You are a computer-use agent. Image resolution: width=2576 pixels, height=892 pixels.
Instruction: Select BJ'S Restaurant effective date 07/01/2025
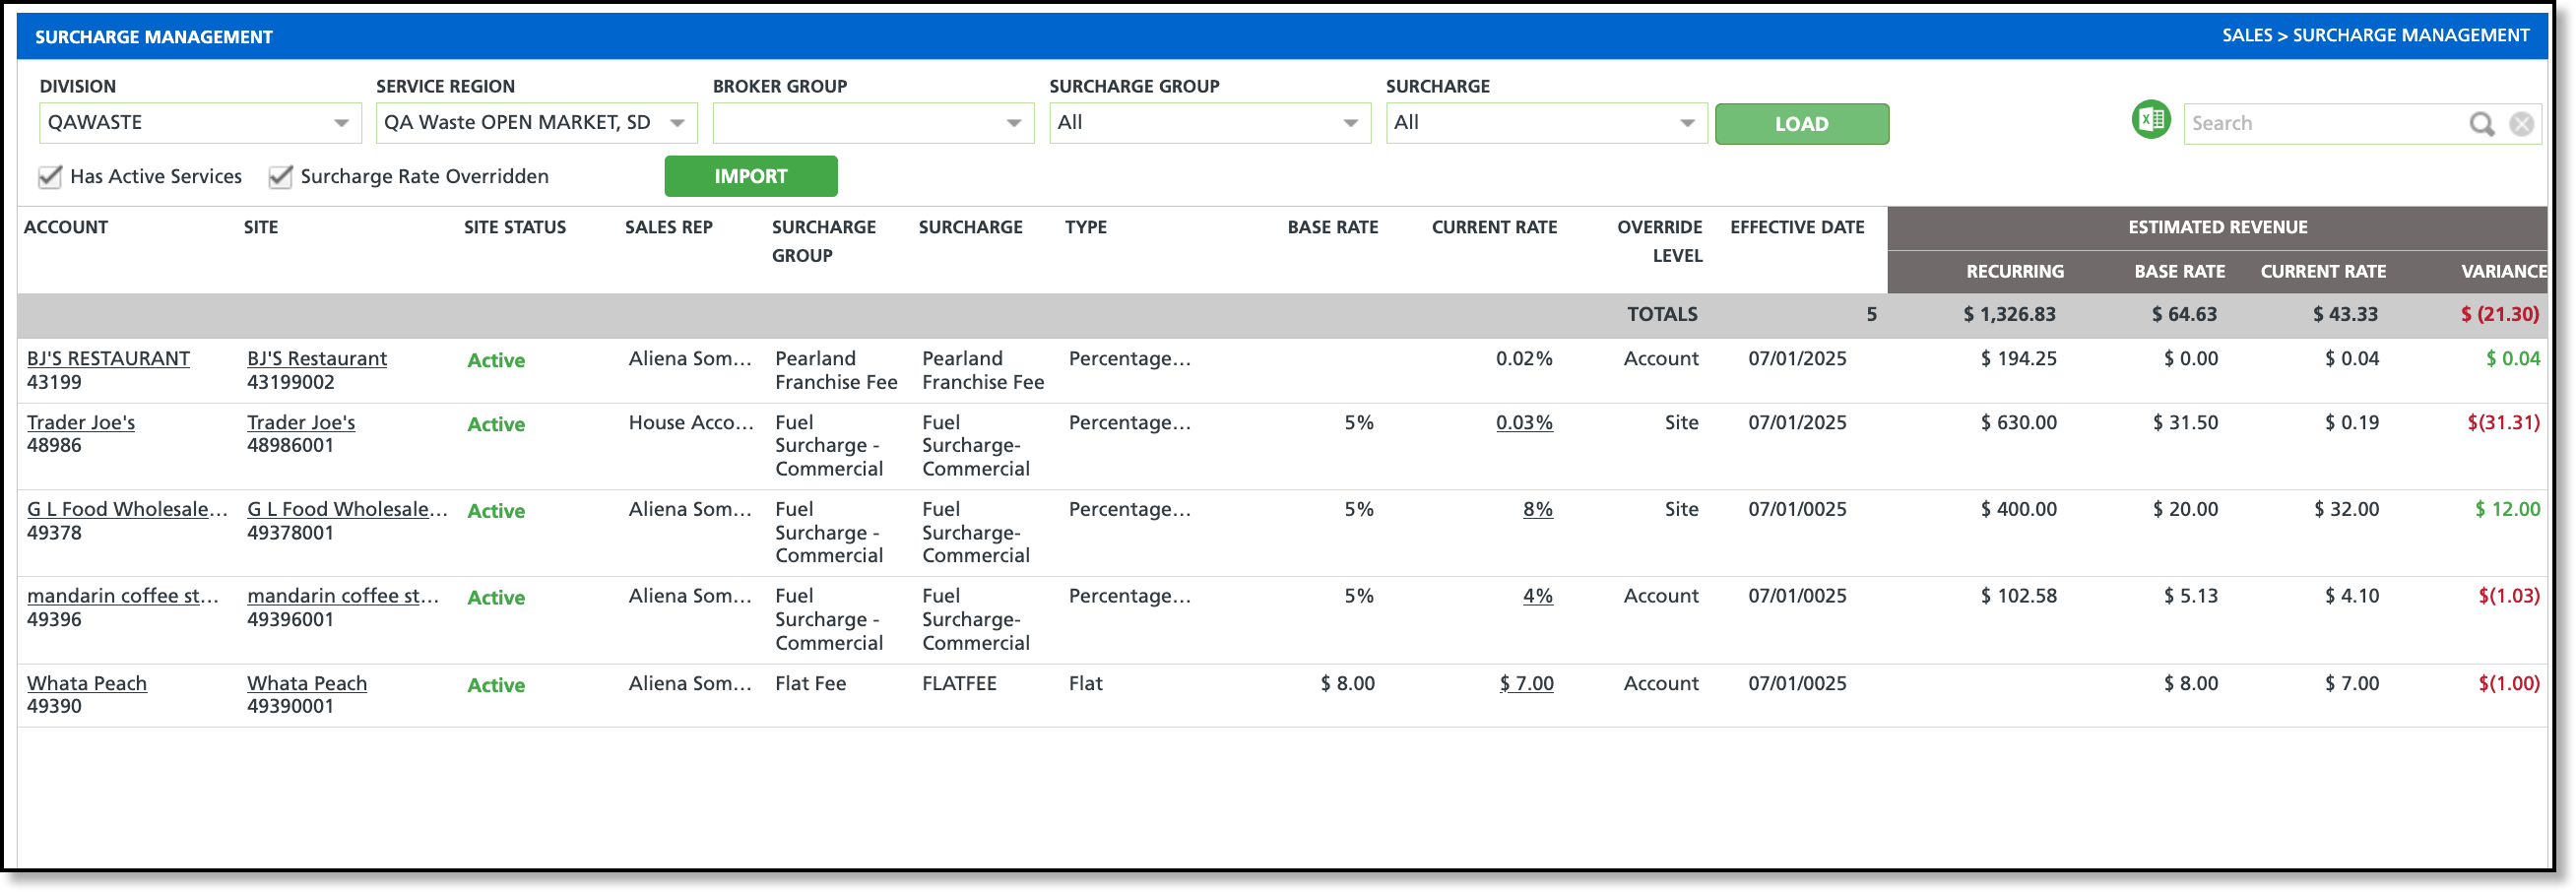point(1797,359)
